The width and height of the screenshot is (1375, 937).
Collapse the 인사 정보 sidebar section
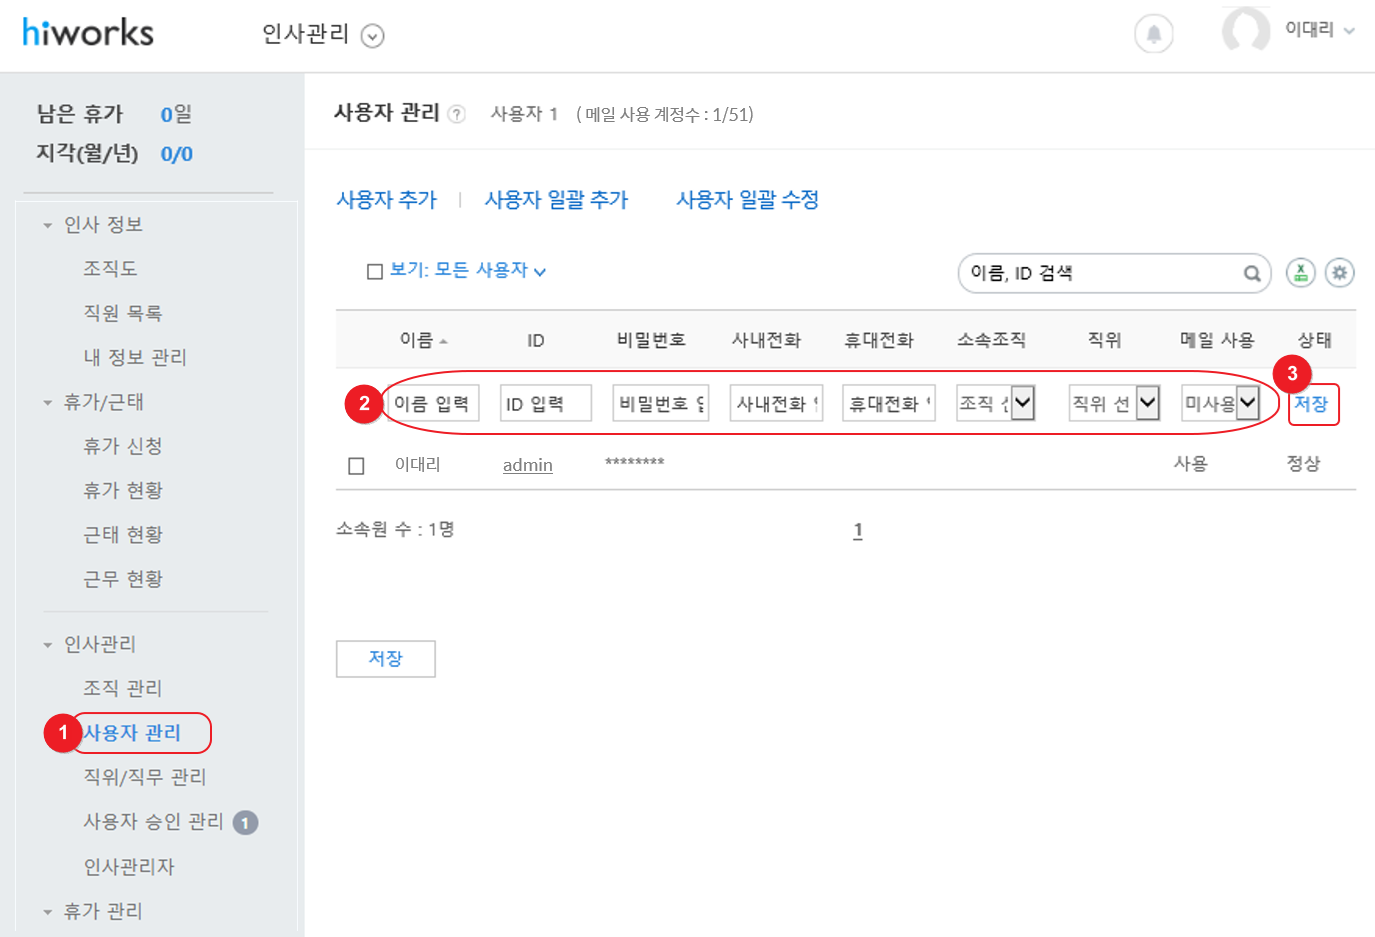click(47, 226)
